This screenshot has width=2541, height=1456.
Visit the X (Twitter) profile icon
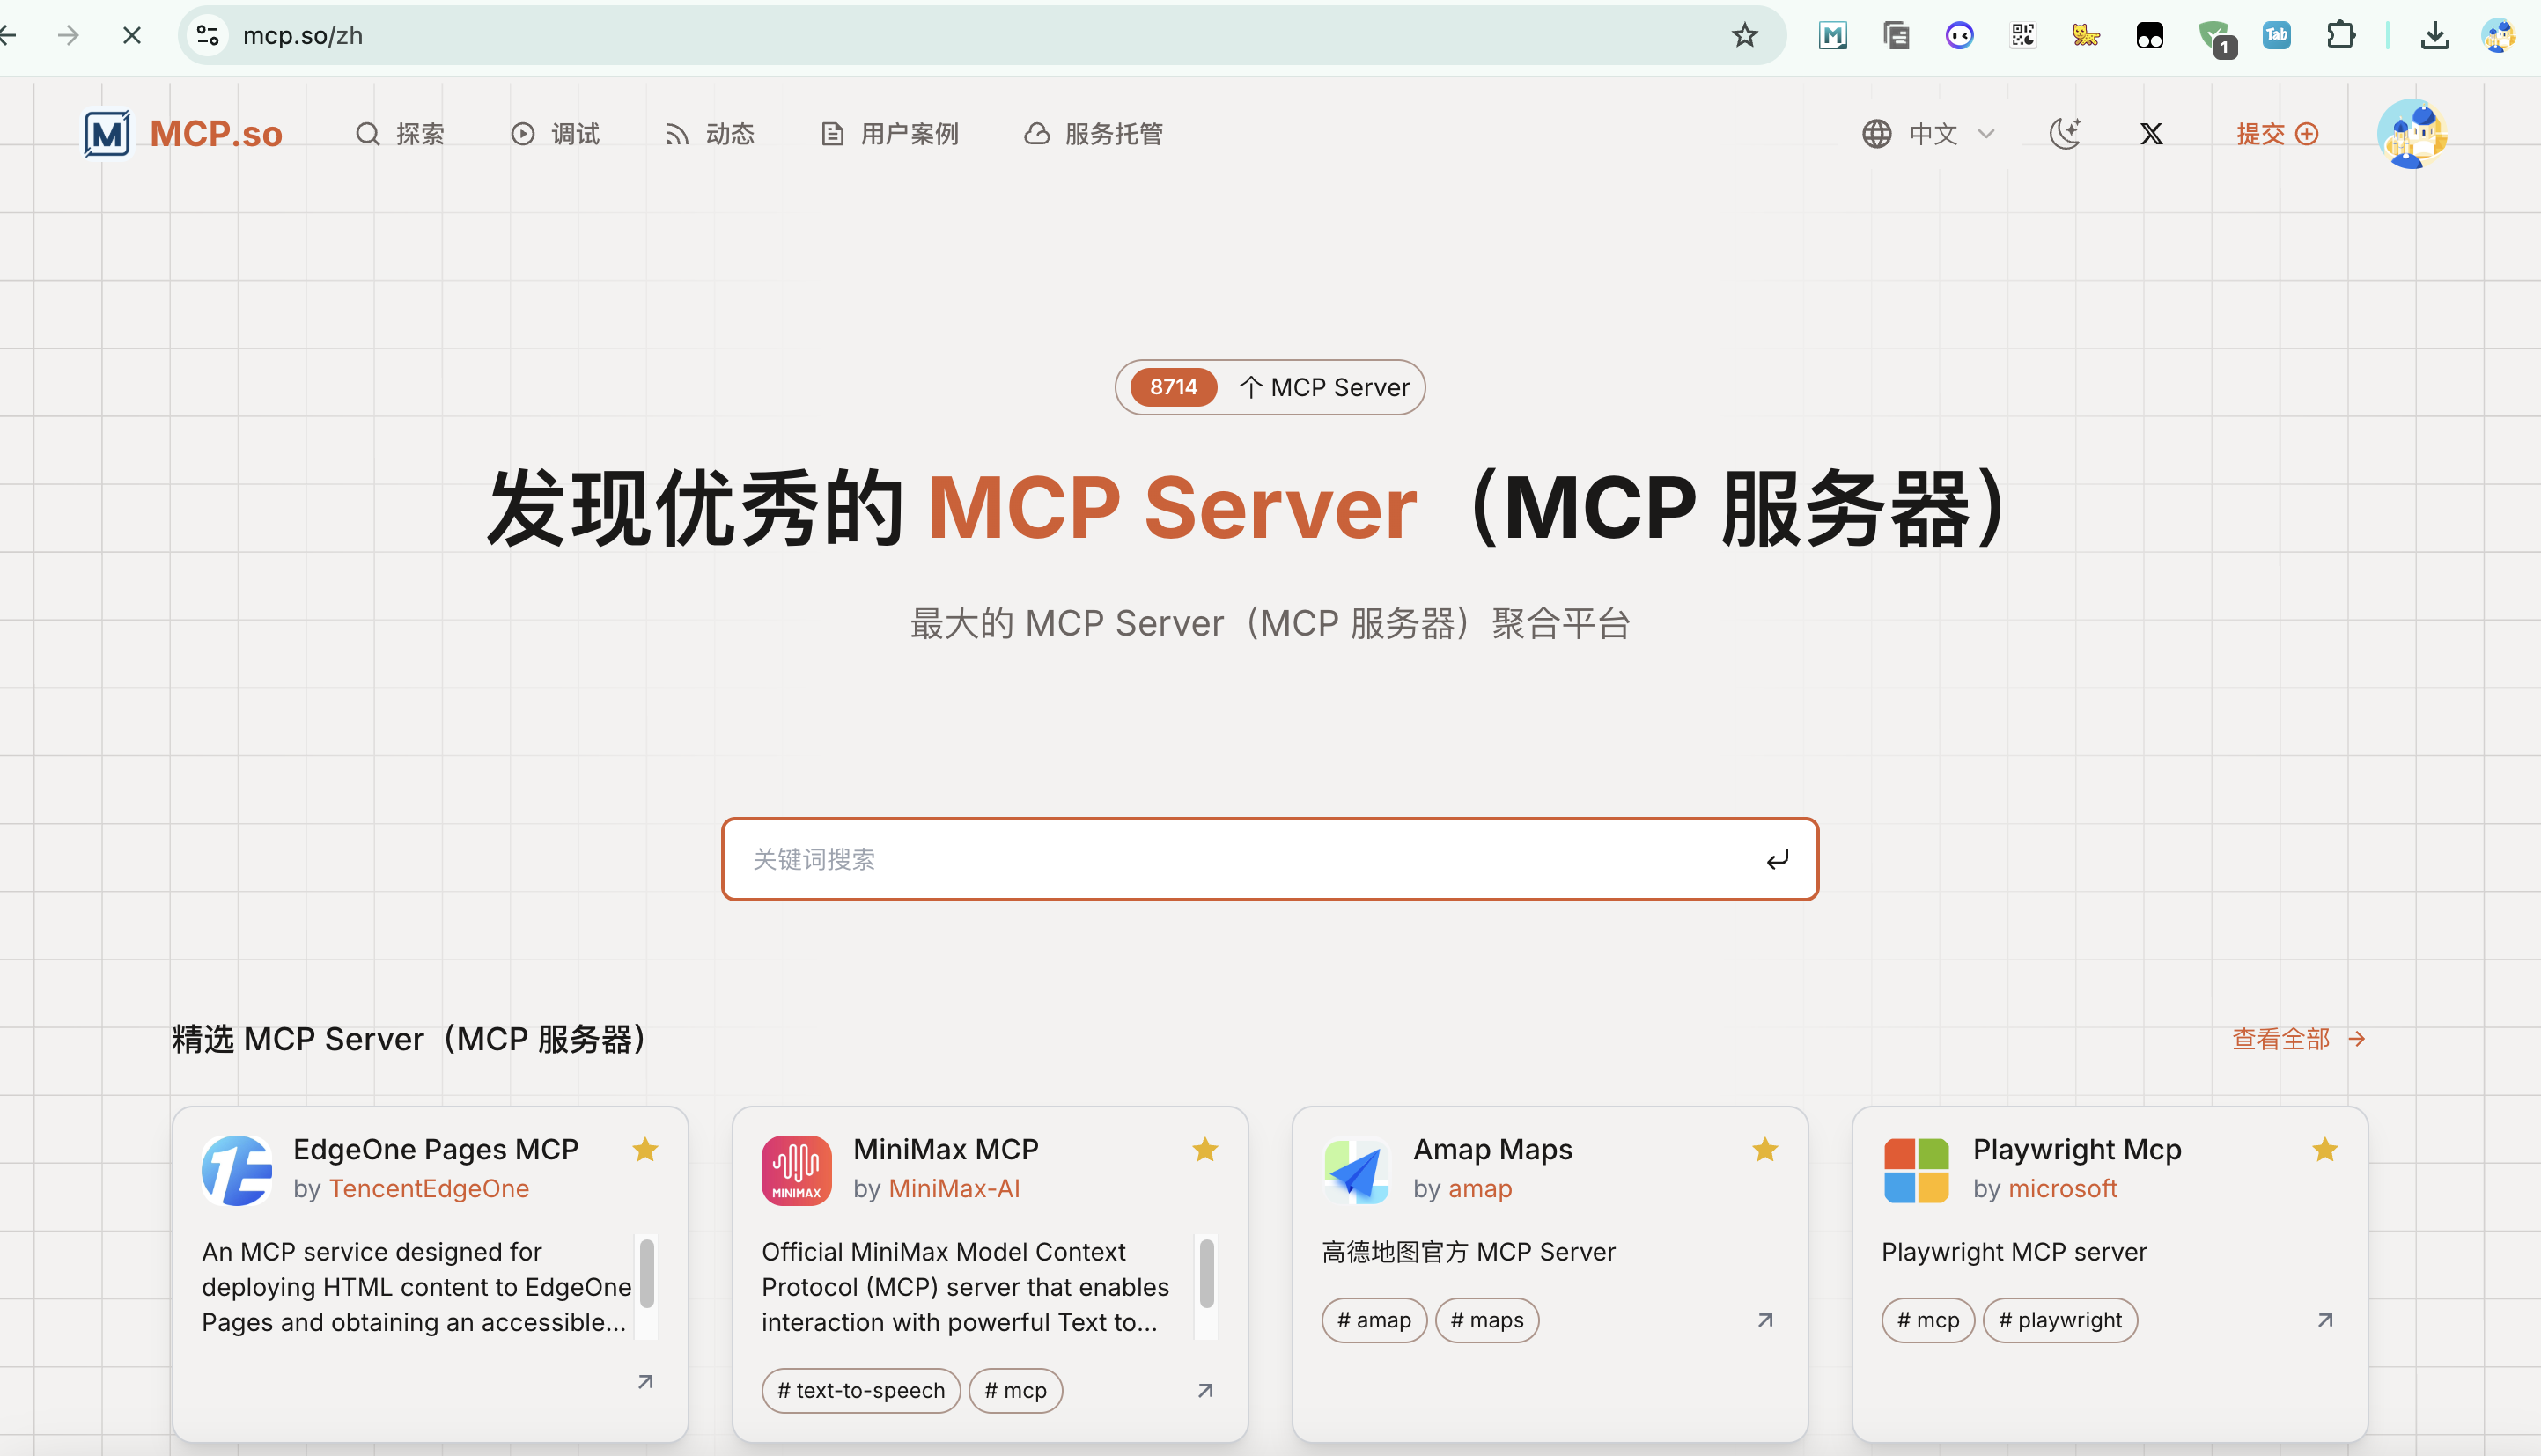(2151, 133)
